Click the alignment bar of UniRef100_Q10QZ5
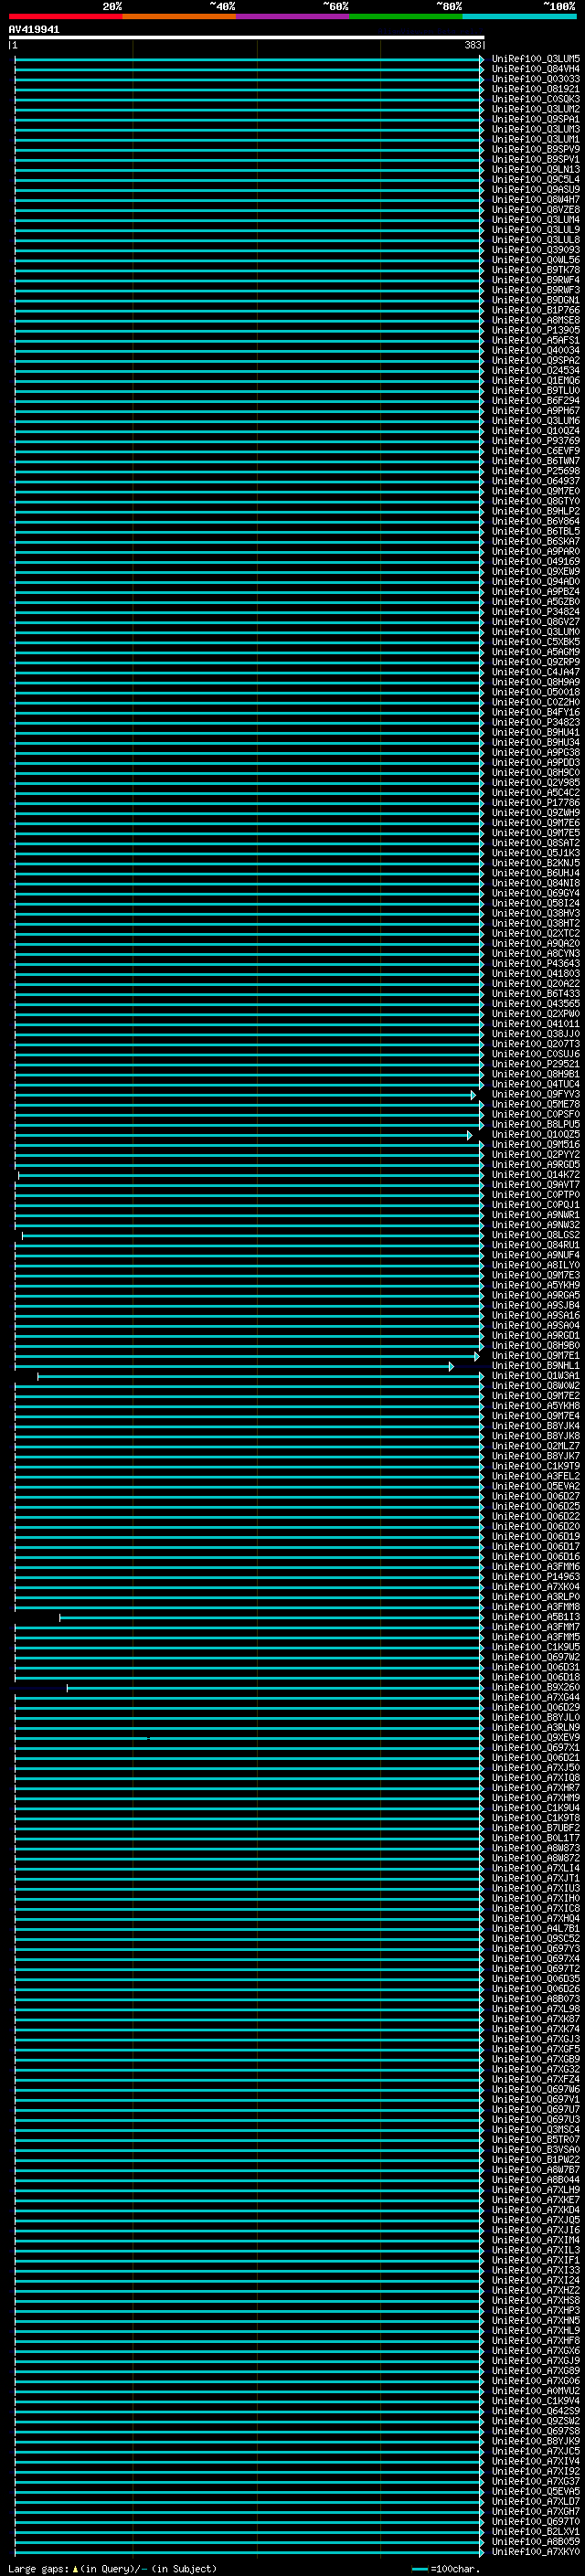The width and height of the screenshot is (585, 2576). click(x=243, y=1135)
